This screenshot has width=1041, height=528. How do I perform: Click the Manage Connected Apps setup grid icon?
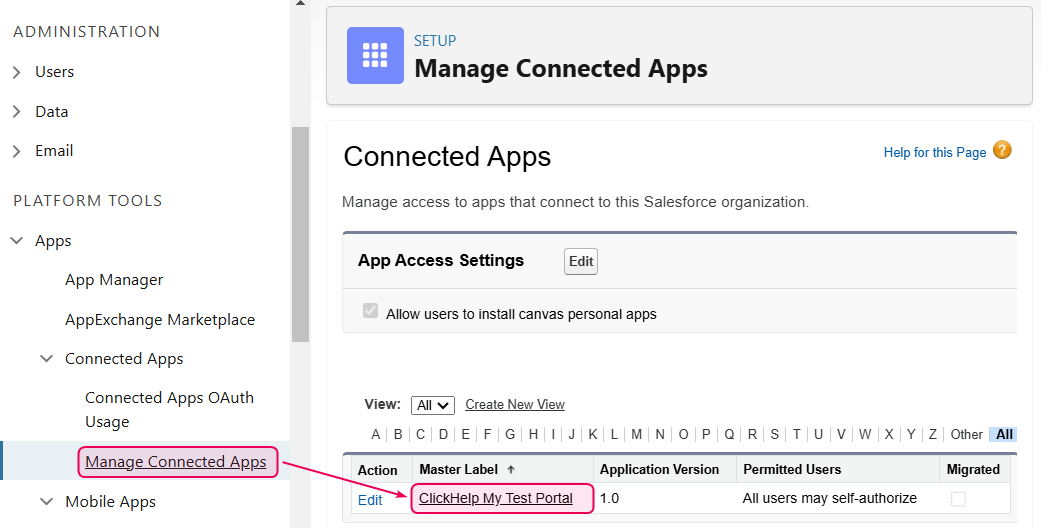click(375, 55)
